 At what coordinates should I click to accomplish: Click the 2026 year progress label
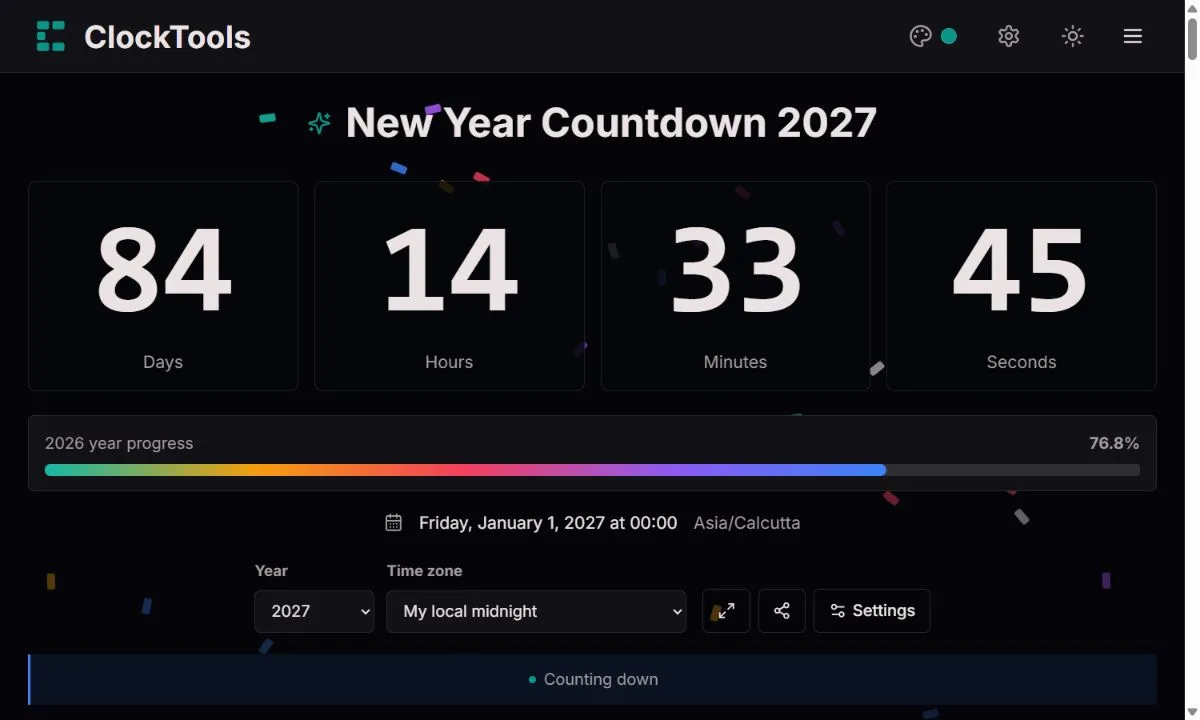(119, 443)
